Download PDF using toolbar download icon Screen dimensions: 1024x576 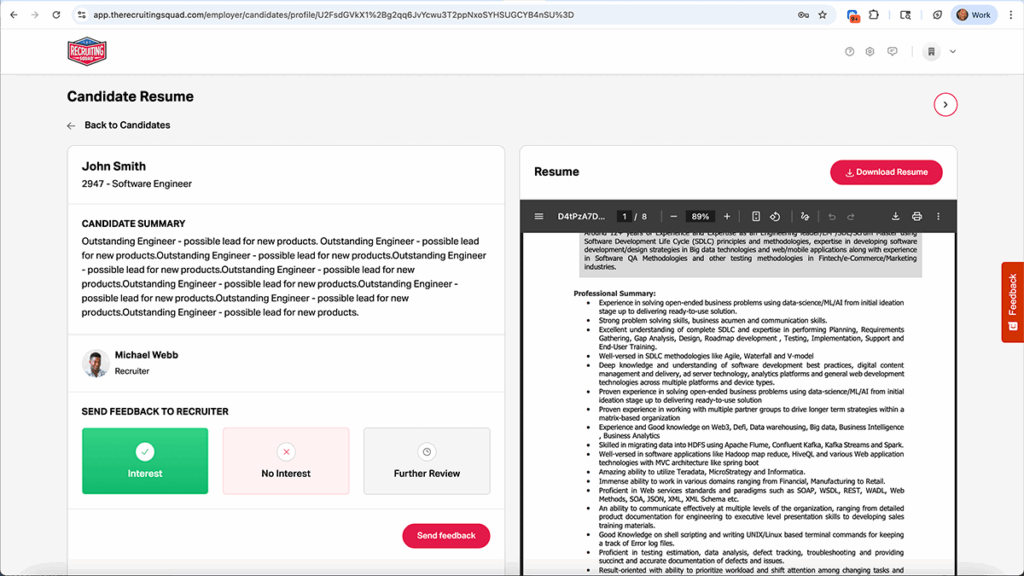pos(895,216)
